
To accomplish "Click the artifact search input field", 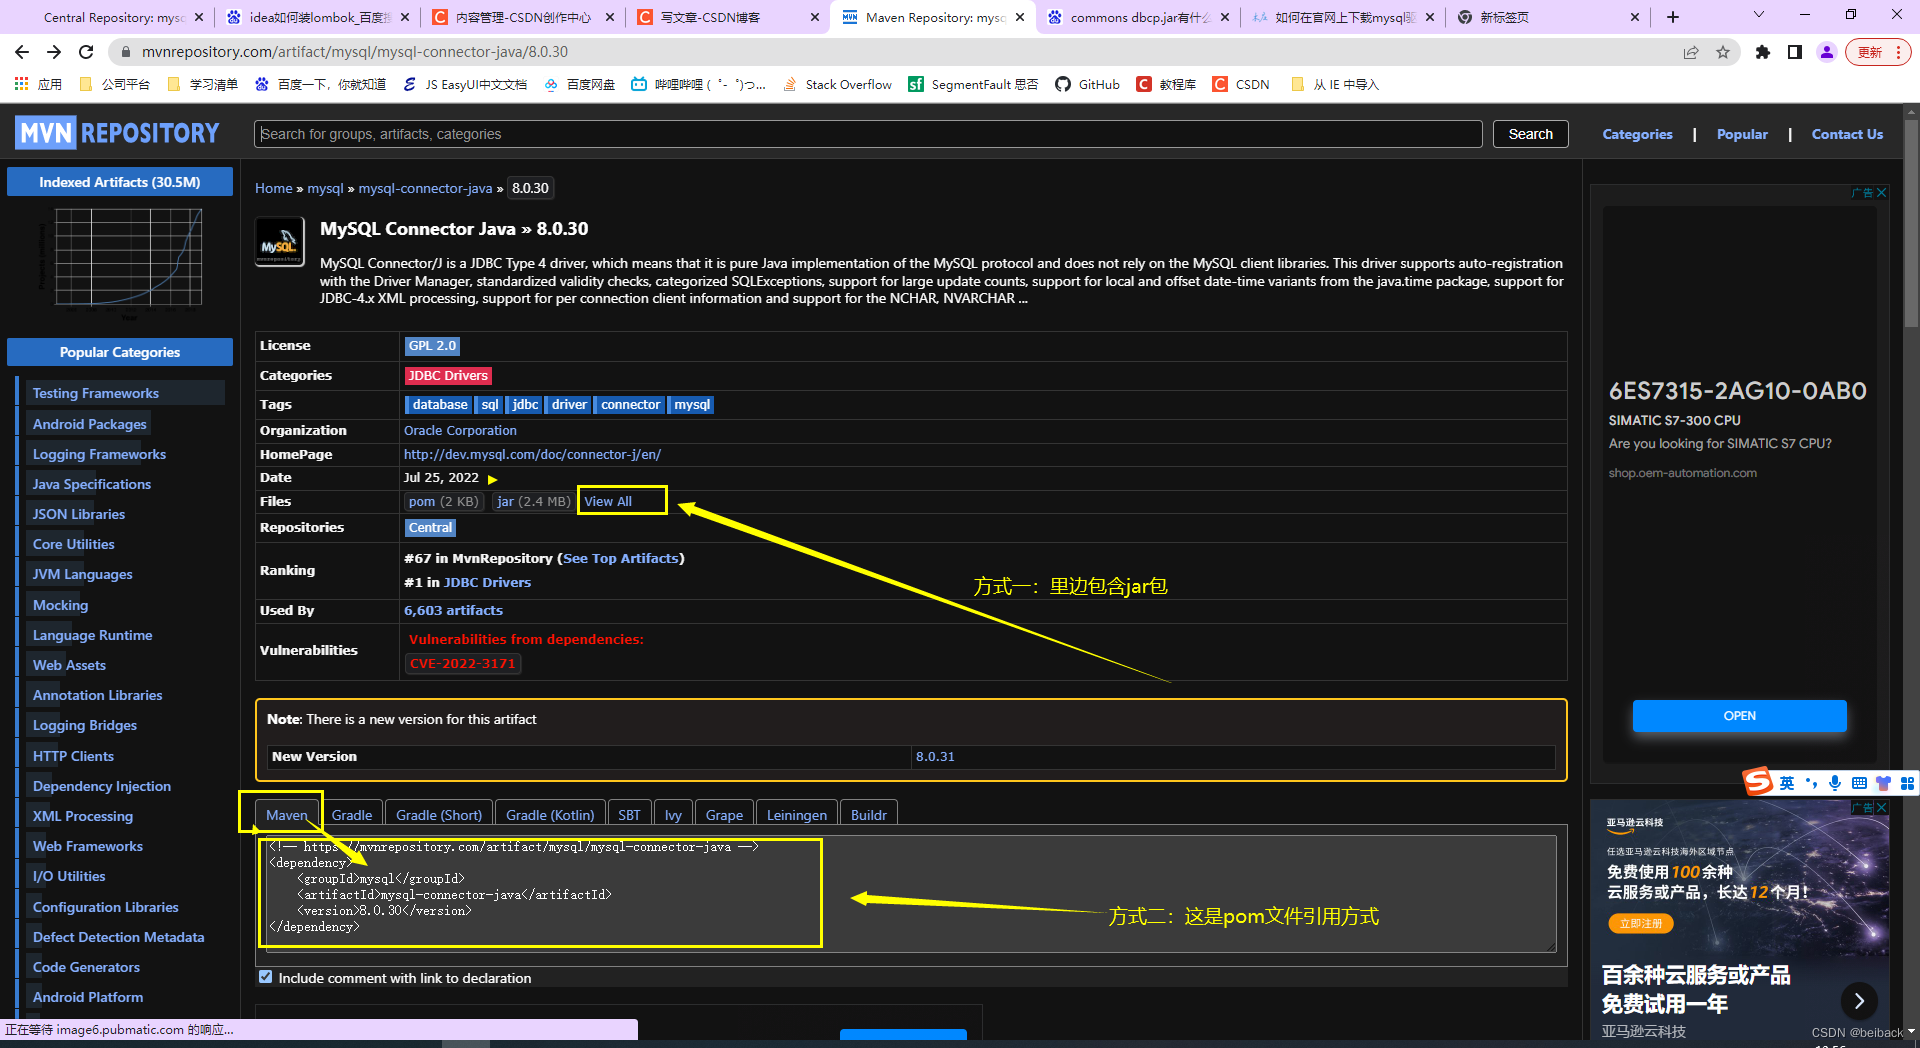I will pyautogui.click(x=868, y=134).
